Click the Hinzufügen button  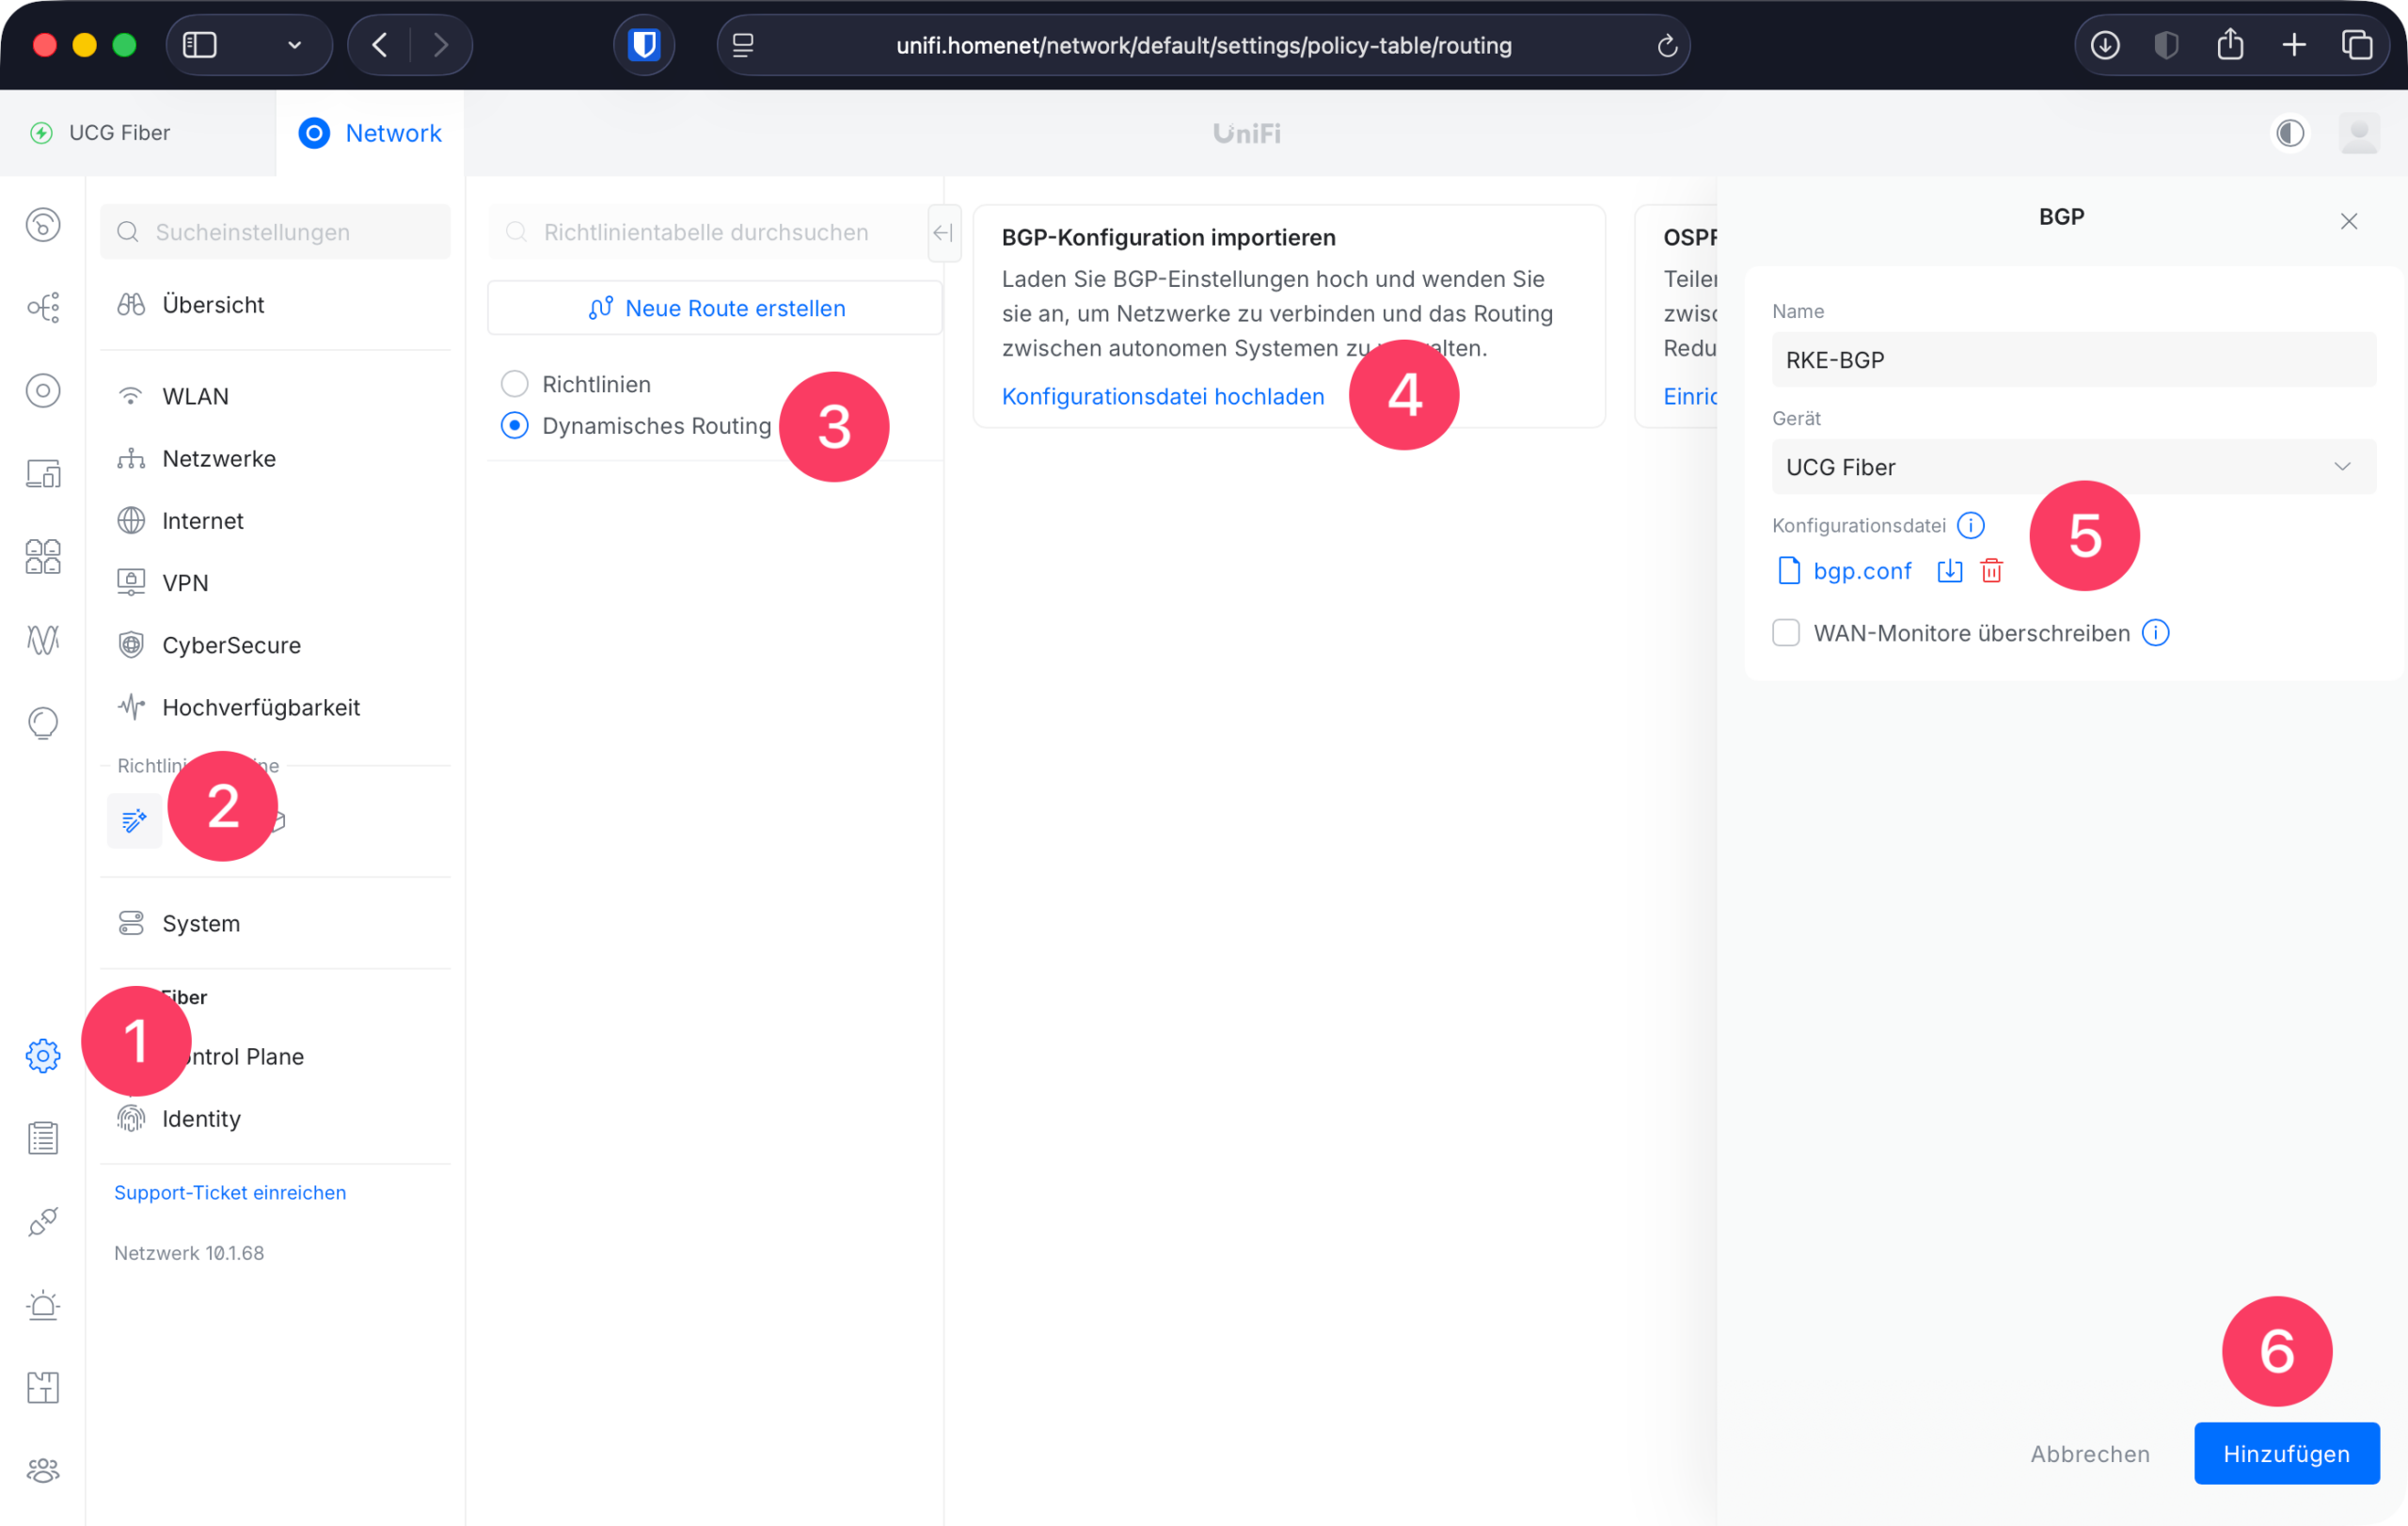2285,1453
